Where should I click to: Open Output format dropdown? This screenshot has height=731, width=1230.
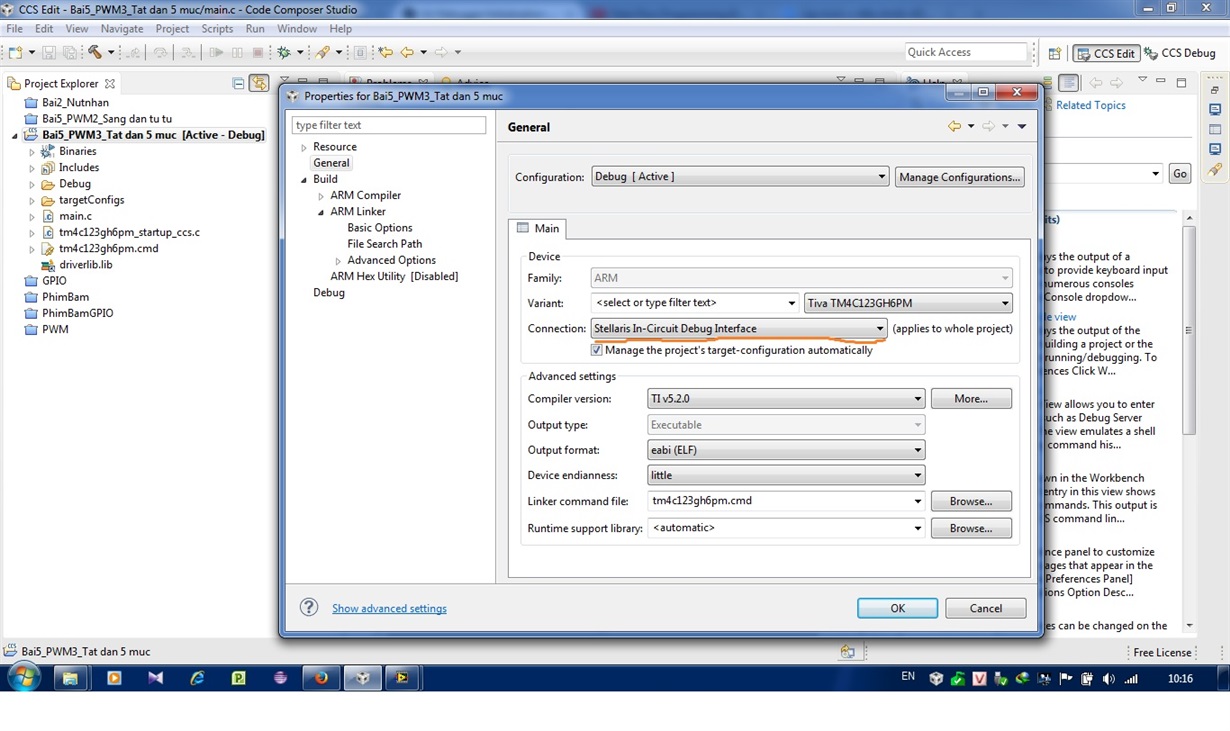pyautogui.click(x=785, y=451)
